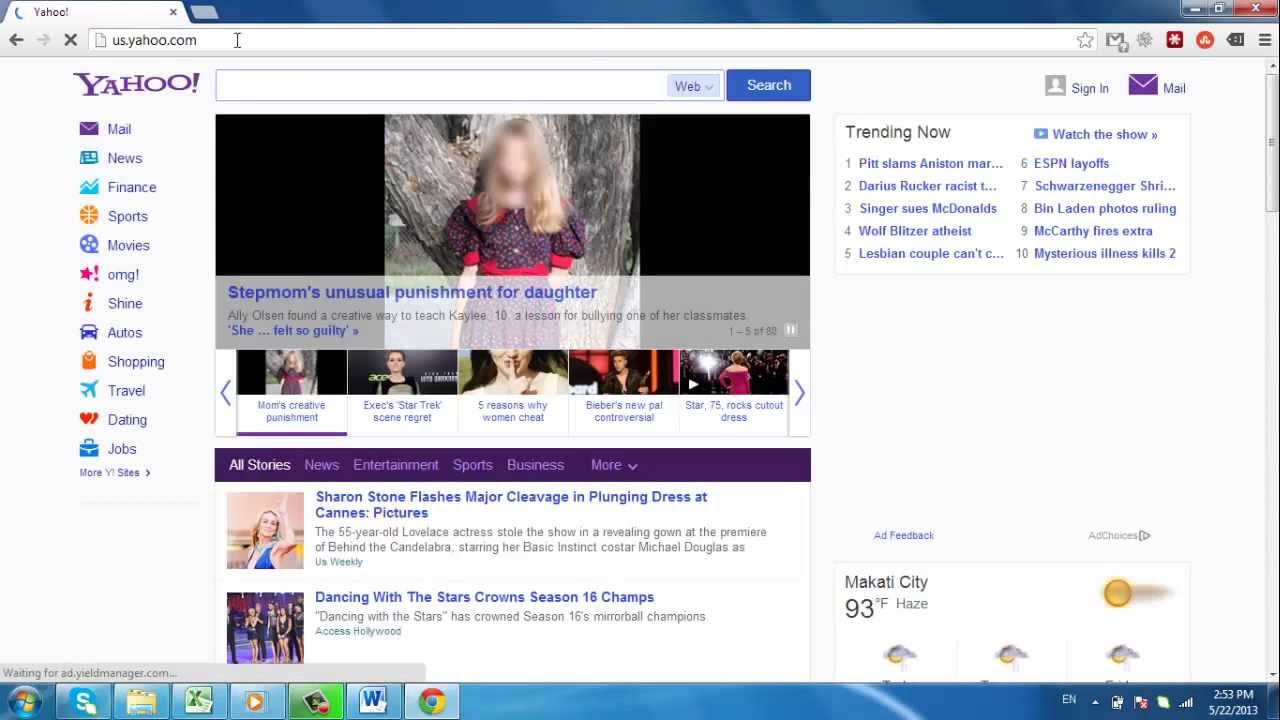This screenshot has width=1280, height=720.
Task: Select the Sports basketball icon
Action: pos(89,216)
